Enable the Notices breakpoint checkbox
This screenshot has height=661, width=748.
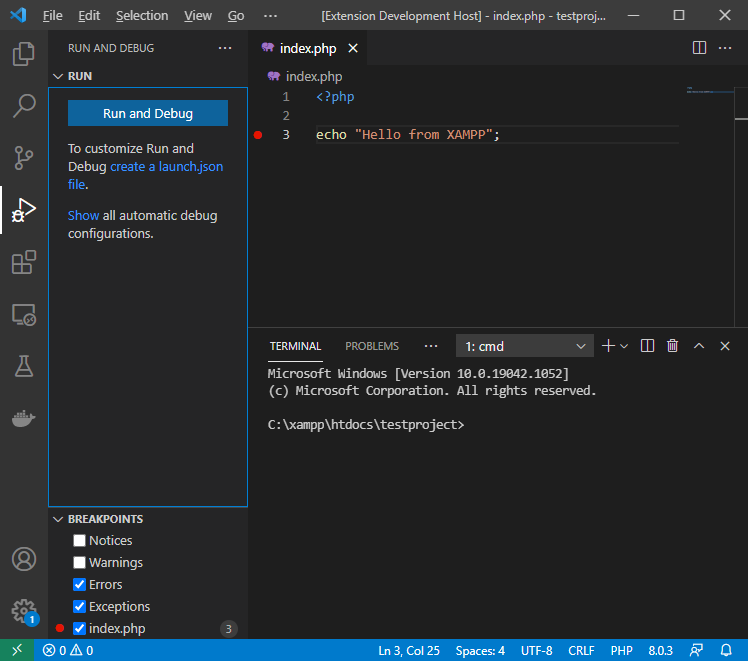(79, 540)
